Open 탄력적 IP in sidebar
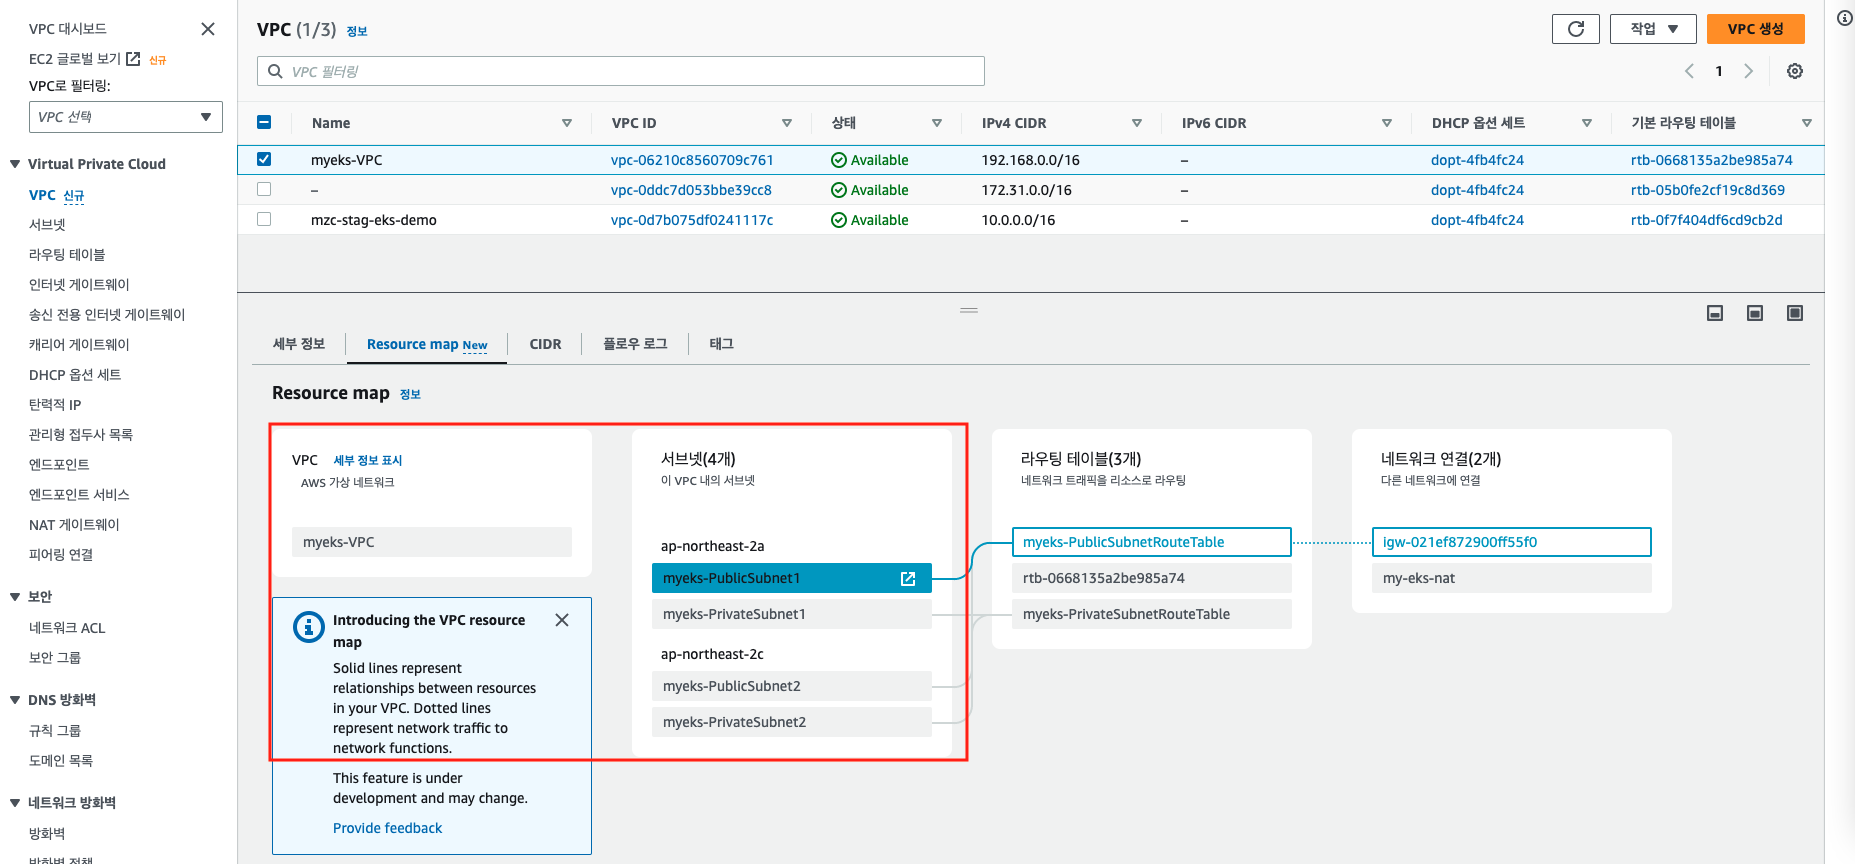The image size is (1855, 864). pyautogui.click(x=55, y=405)
